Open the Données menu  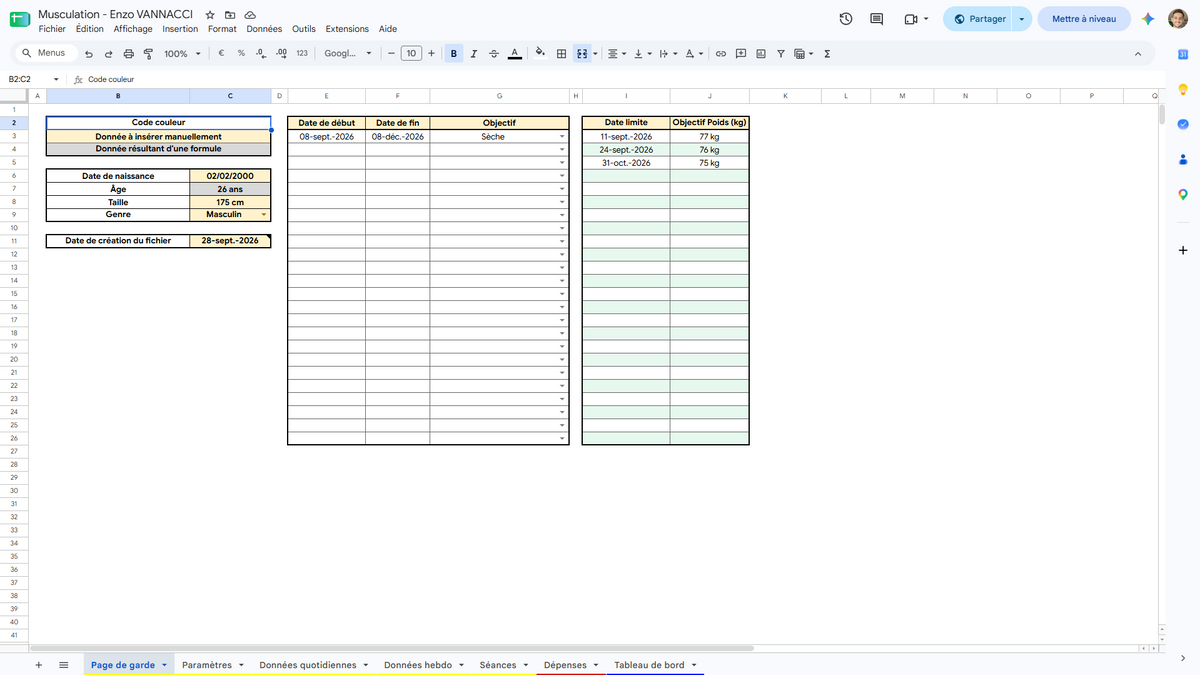pyautogui.click(x=264, y=29)
